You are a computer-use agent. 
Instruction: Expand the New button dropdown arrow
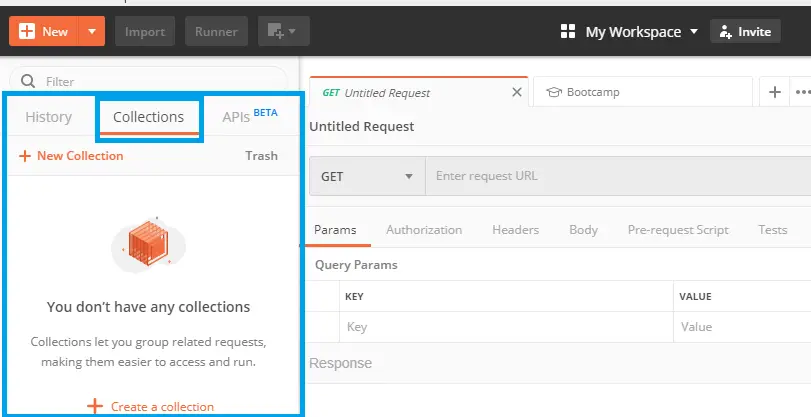tap(91, 31)
